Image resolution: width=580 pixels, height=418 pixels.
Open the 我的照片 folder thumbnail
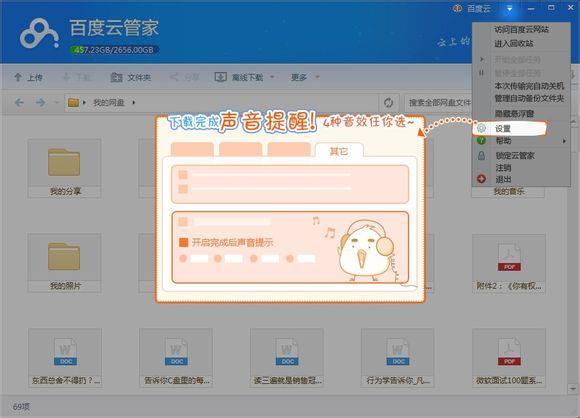64,262
